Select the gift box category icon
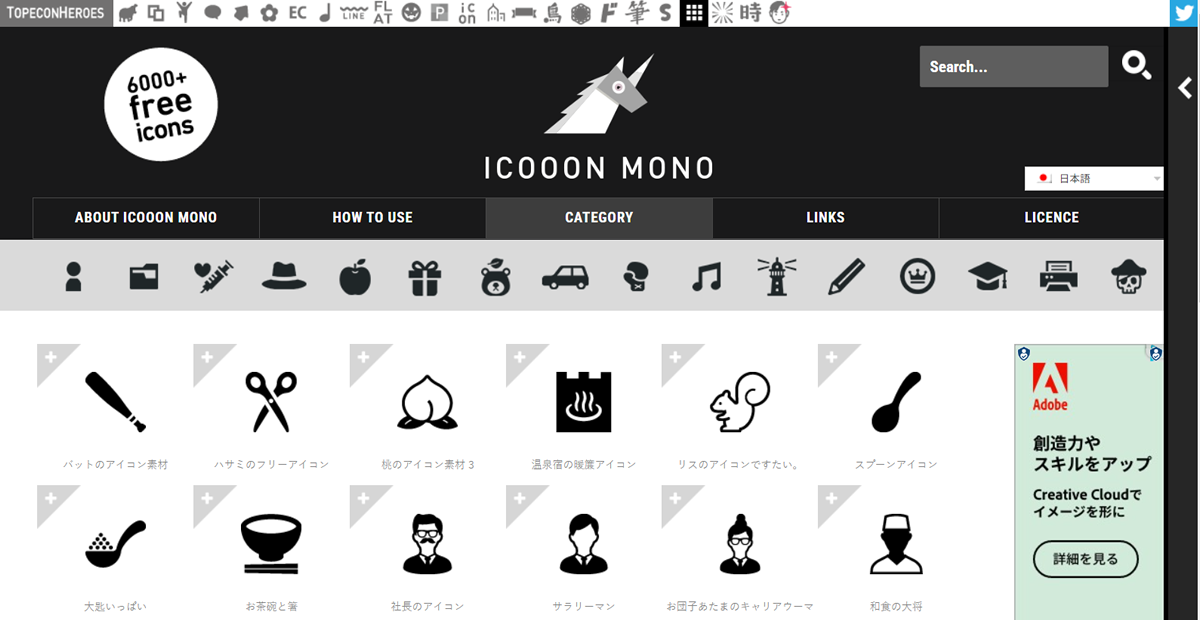 (x=425, y=277)
